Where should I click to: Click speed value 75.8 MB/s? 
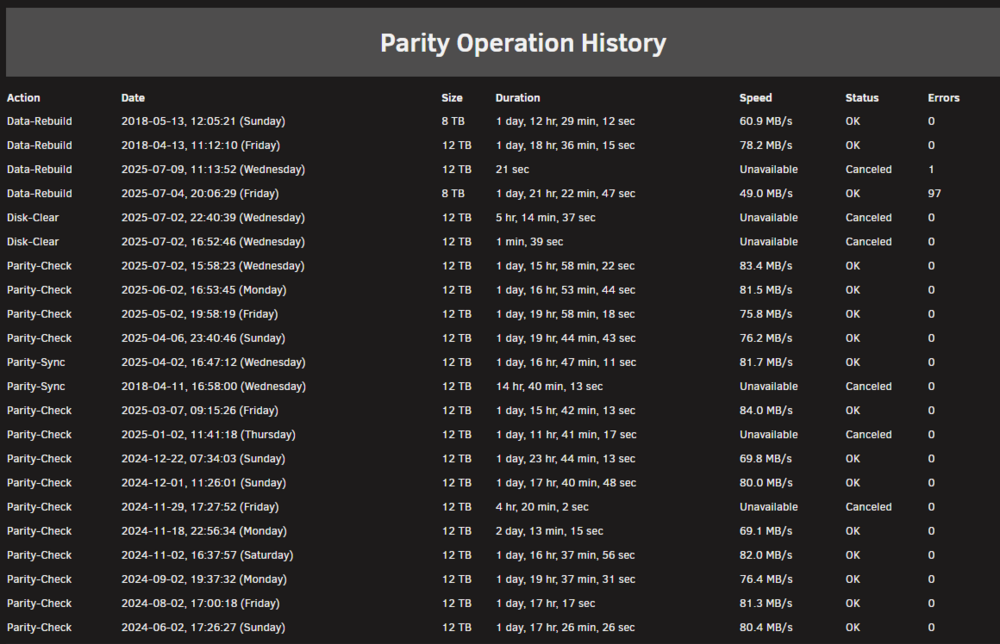tap(766, 314)
